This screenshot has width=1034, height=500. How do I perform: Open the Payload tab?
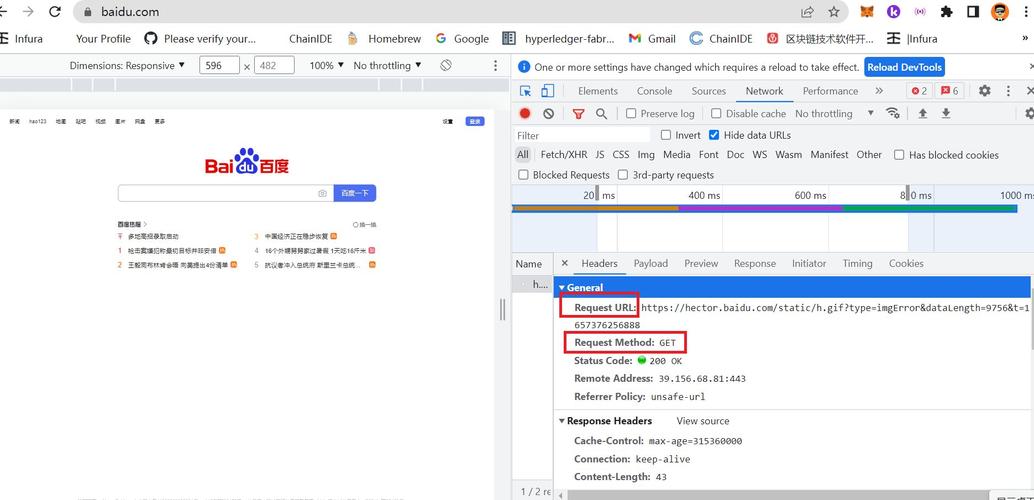point(651,263)
